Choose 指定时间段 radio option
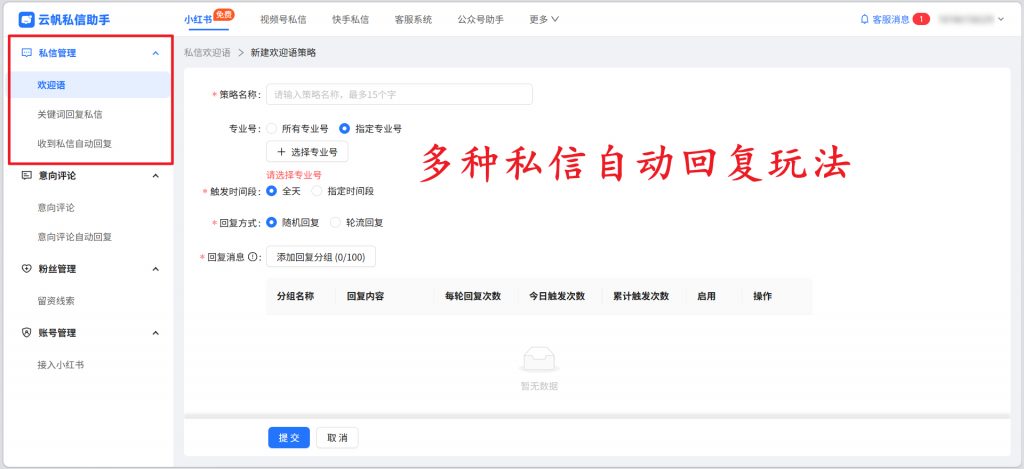This screenshot has width=1024, height=469. pos(317,191)
